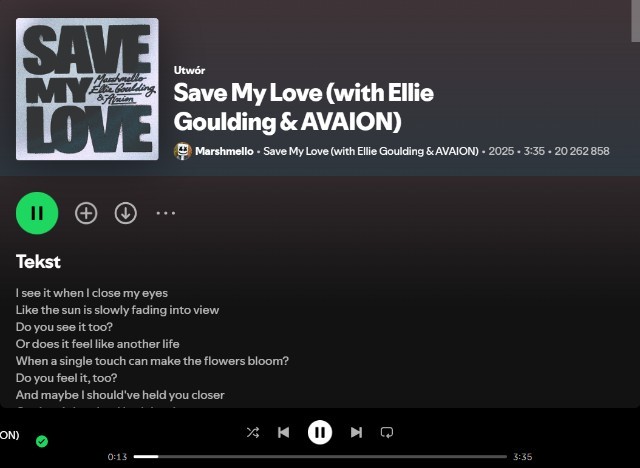Seek within the song progress bar
Image resolution: width=640 pixels, height=468 pixels.
point(320,457)
